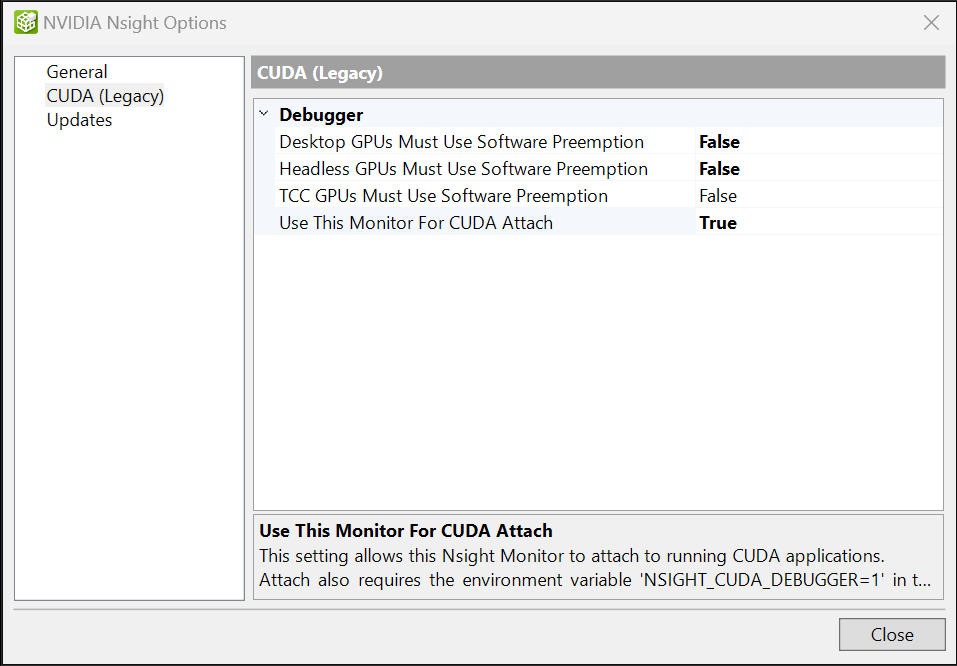Open the False value for TCC GPUs setting
The height and width of the screenshot is (666, 957).
(819, 195)
